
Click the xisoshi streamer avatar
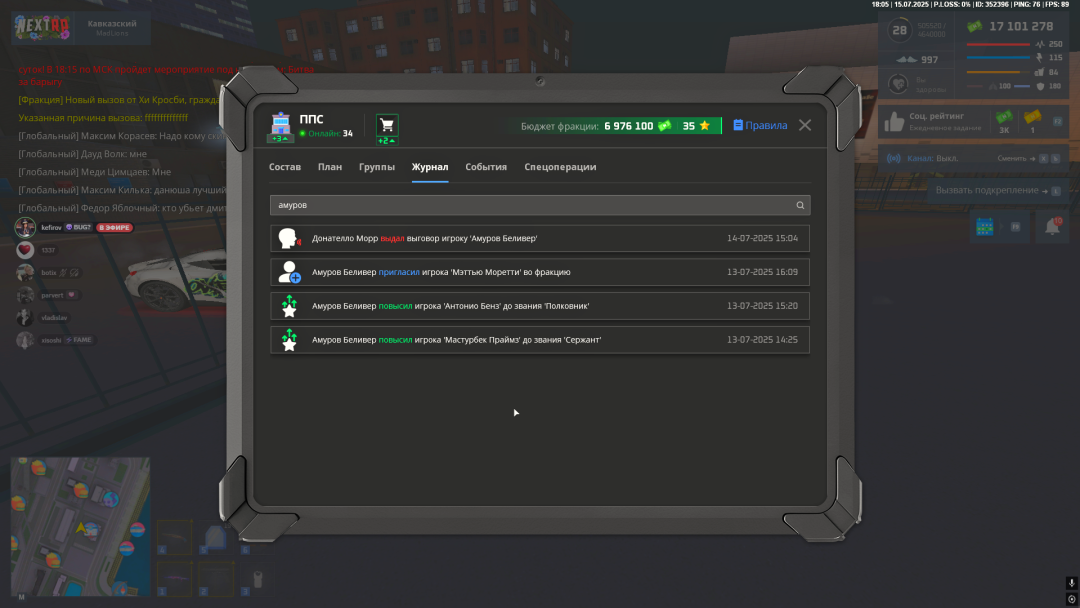tap(25, 340)
